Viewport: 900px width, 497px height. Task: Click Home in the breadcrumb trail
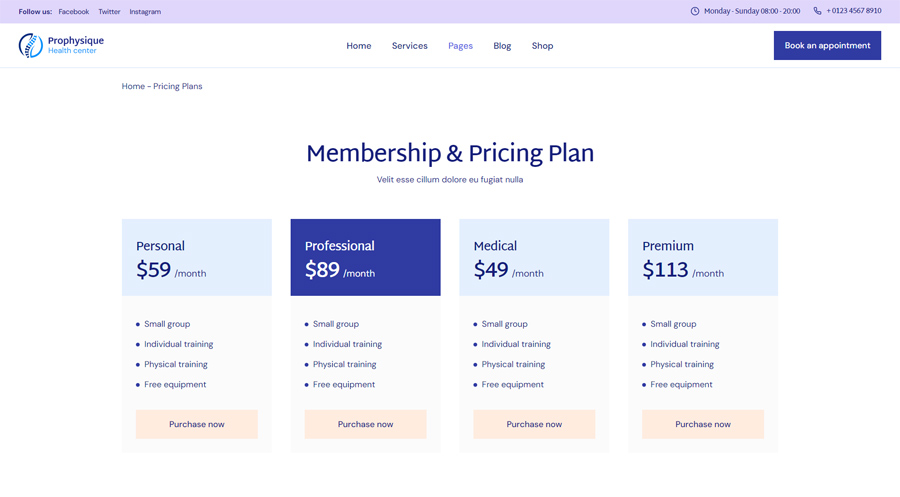pyautogui.click(x=133, y=86)
